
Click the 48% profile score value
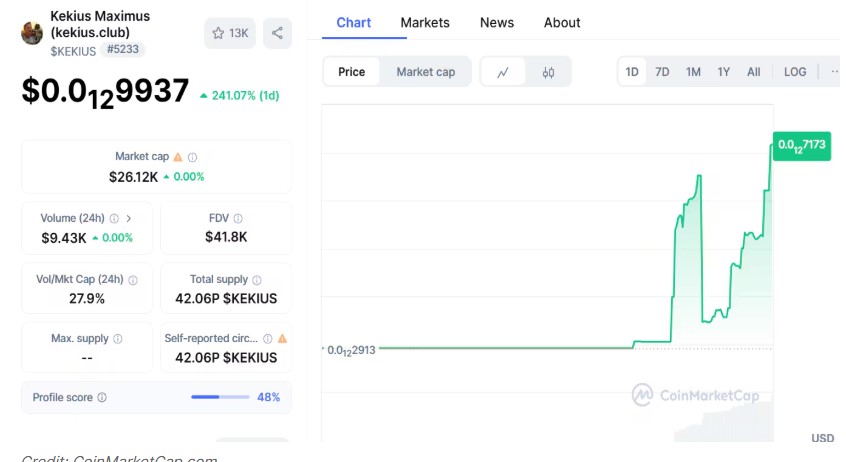pos(268,397)
